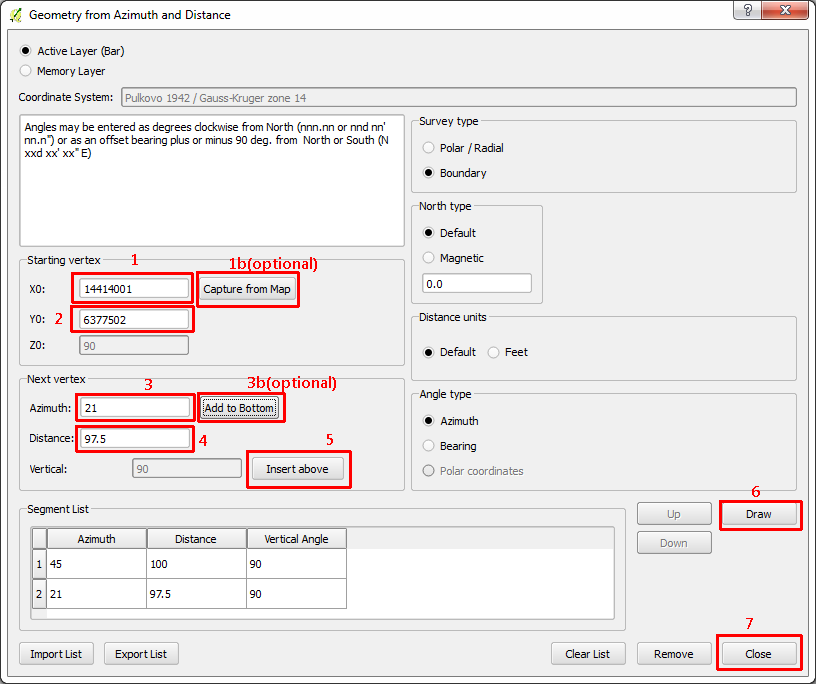Image resolution: width=816 pixels, height=684 pixels.
Task: Click the Coordinate System field
Action: point(458,97)
